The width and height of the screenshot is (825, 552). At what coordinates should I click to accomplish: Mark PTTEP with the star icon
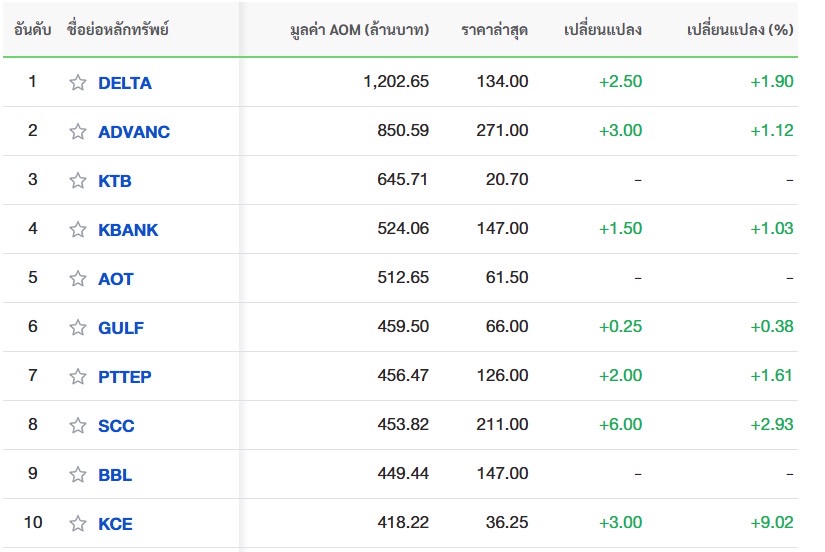click(x=78, y=376)
